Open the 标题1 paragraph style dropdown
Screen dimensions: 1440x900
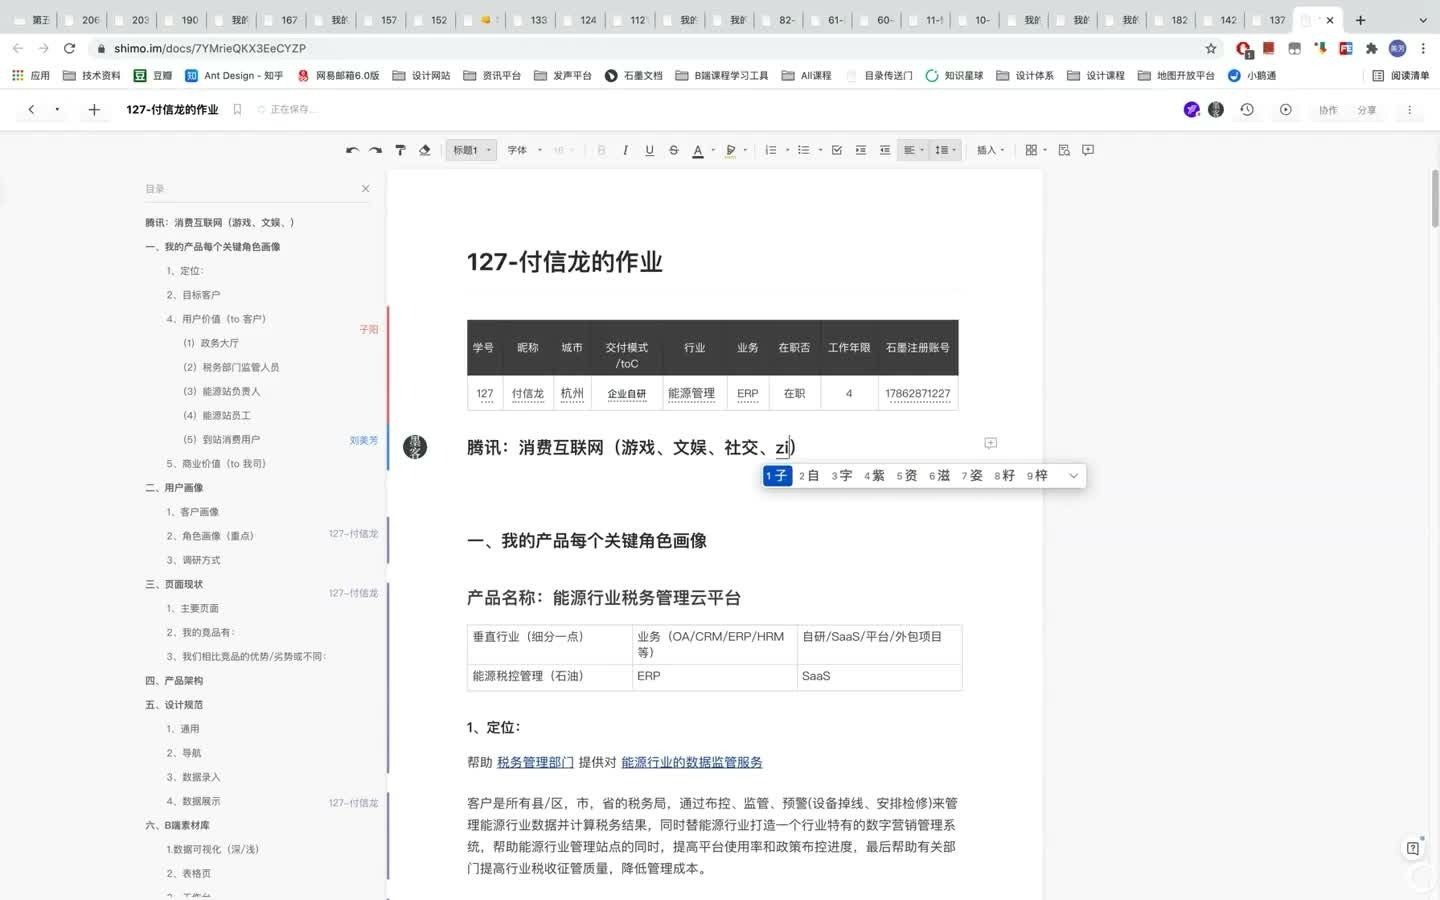click(x=471, y=150)
